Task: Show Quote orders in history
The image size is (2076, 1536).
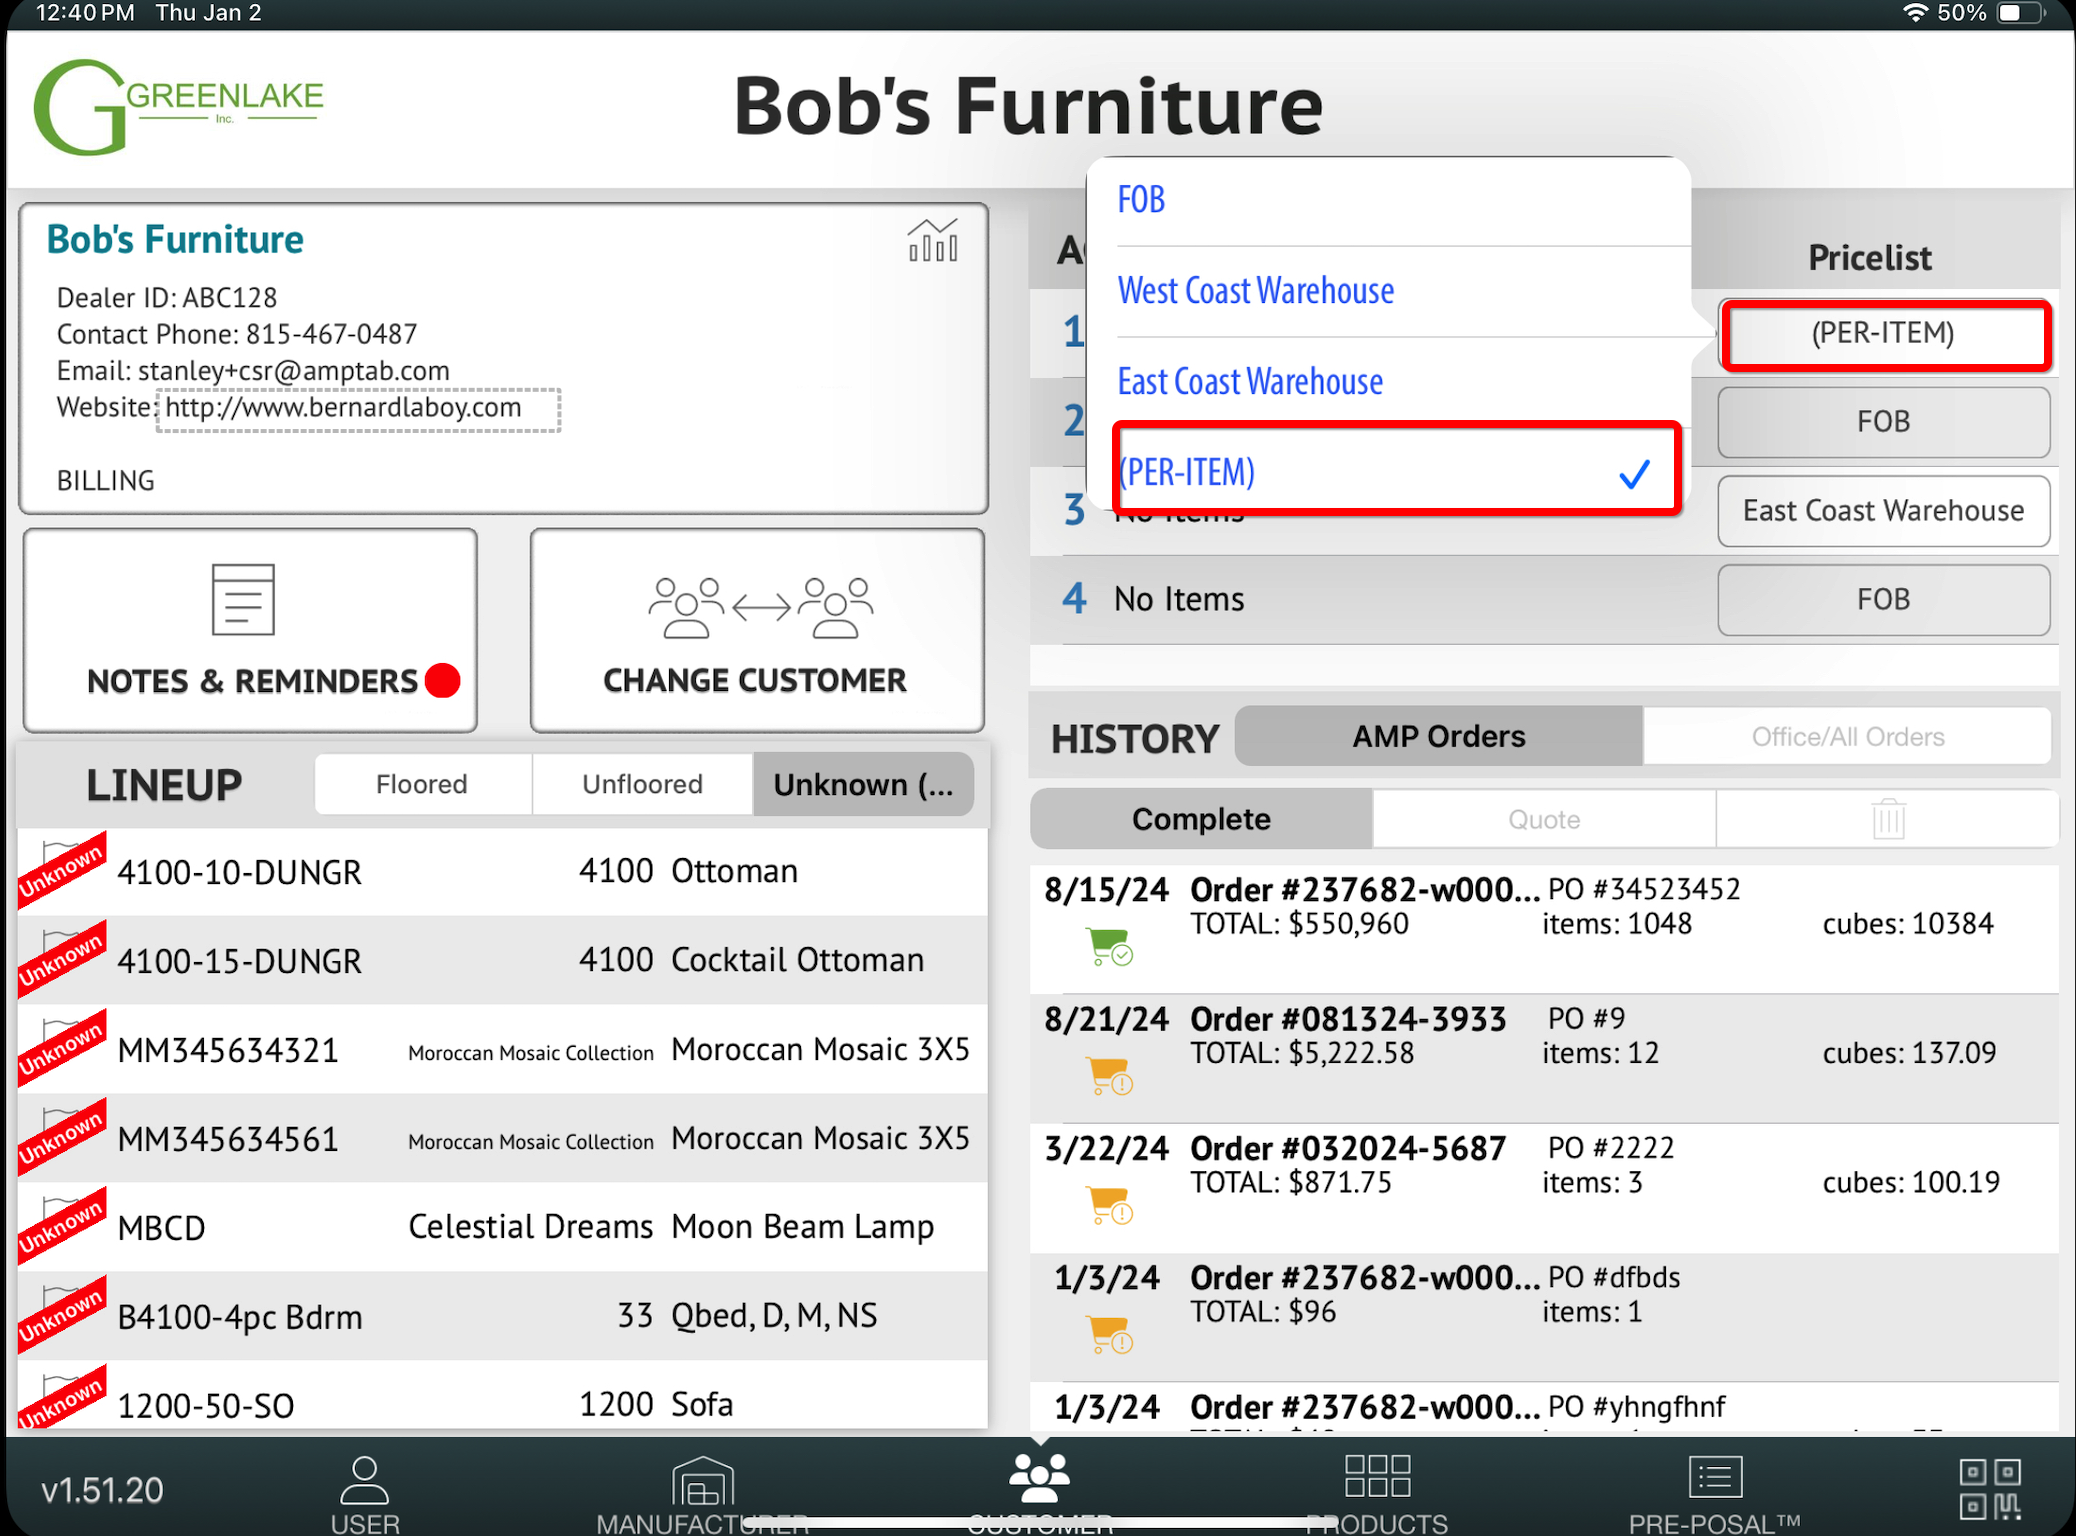Action: coord(1543,819)
